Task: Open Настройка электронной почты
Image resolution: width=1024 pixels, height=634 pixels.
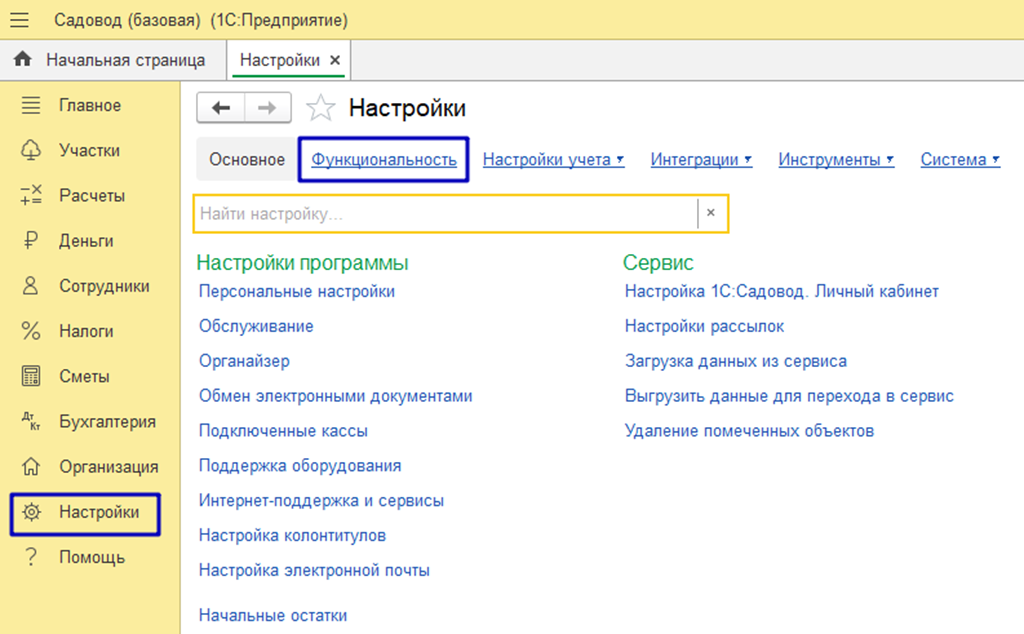Action: [x=314, y=570]
